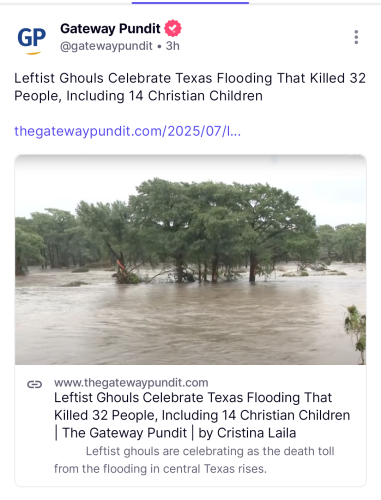Open the flooded trees preview image
Viewport: 381px width, 500px height.
190,260
